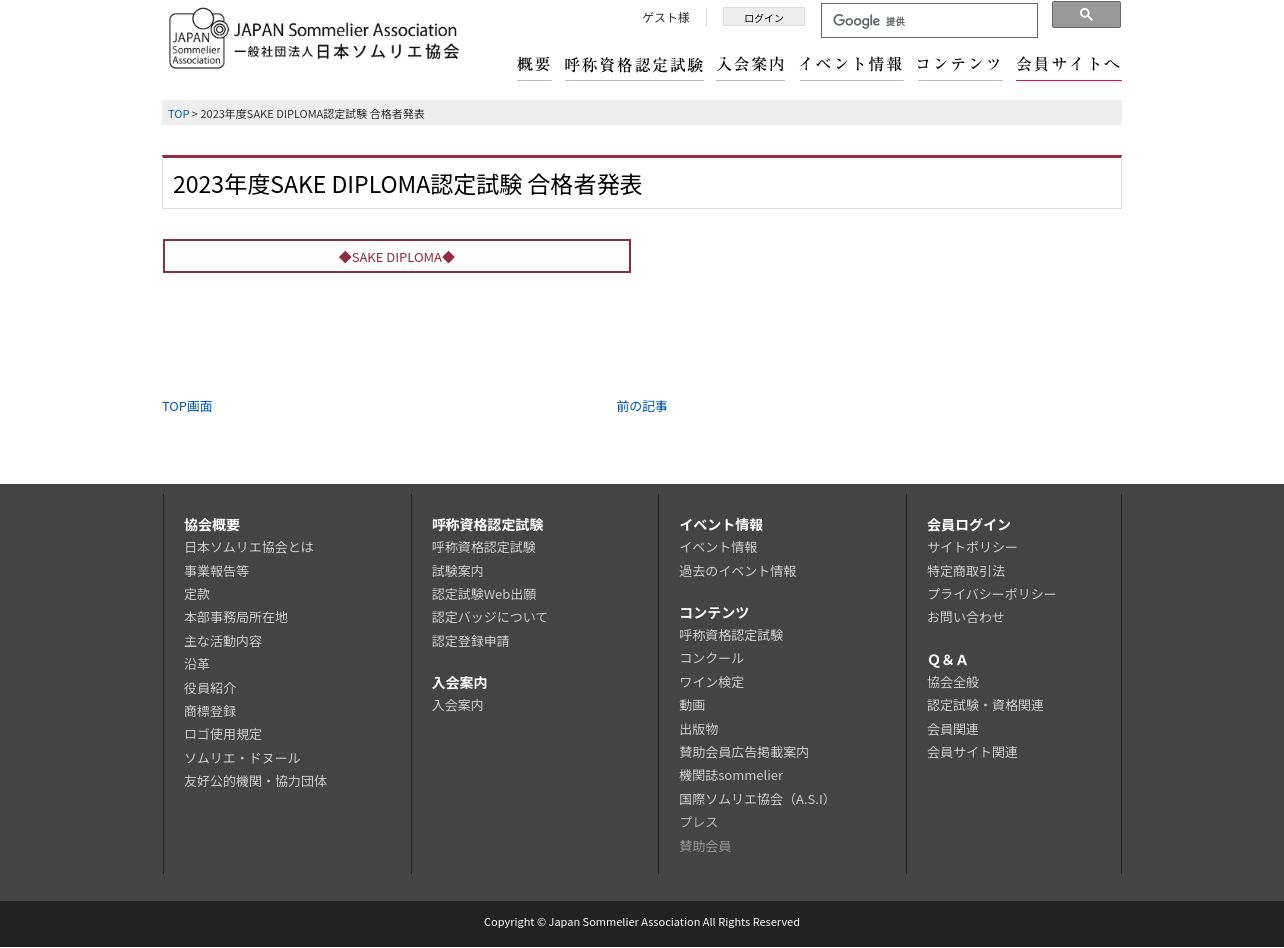Click the Japan Sommelier Association logo
Viewport: 1284px width, 948px height.
(x=314, y=39)
